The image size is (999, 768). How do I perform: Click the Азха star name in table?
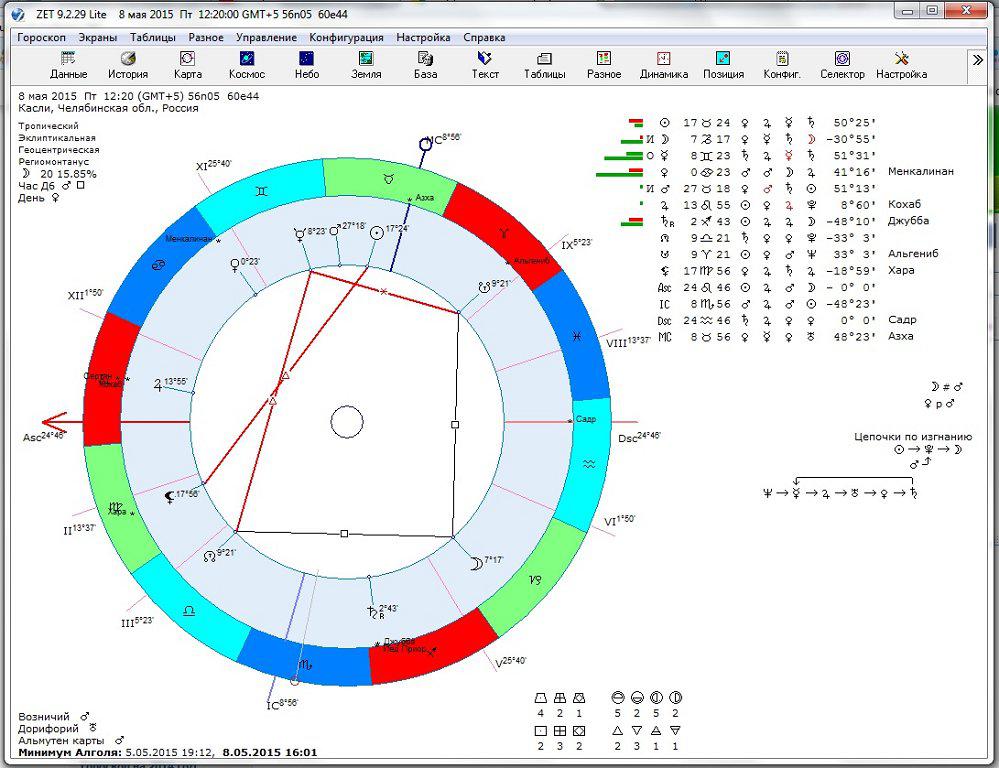(x=901, y=337)
